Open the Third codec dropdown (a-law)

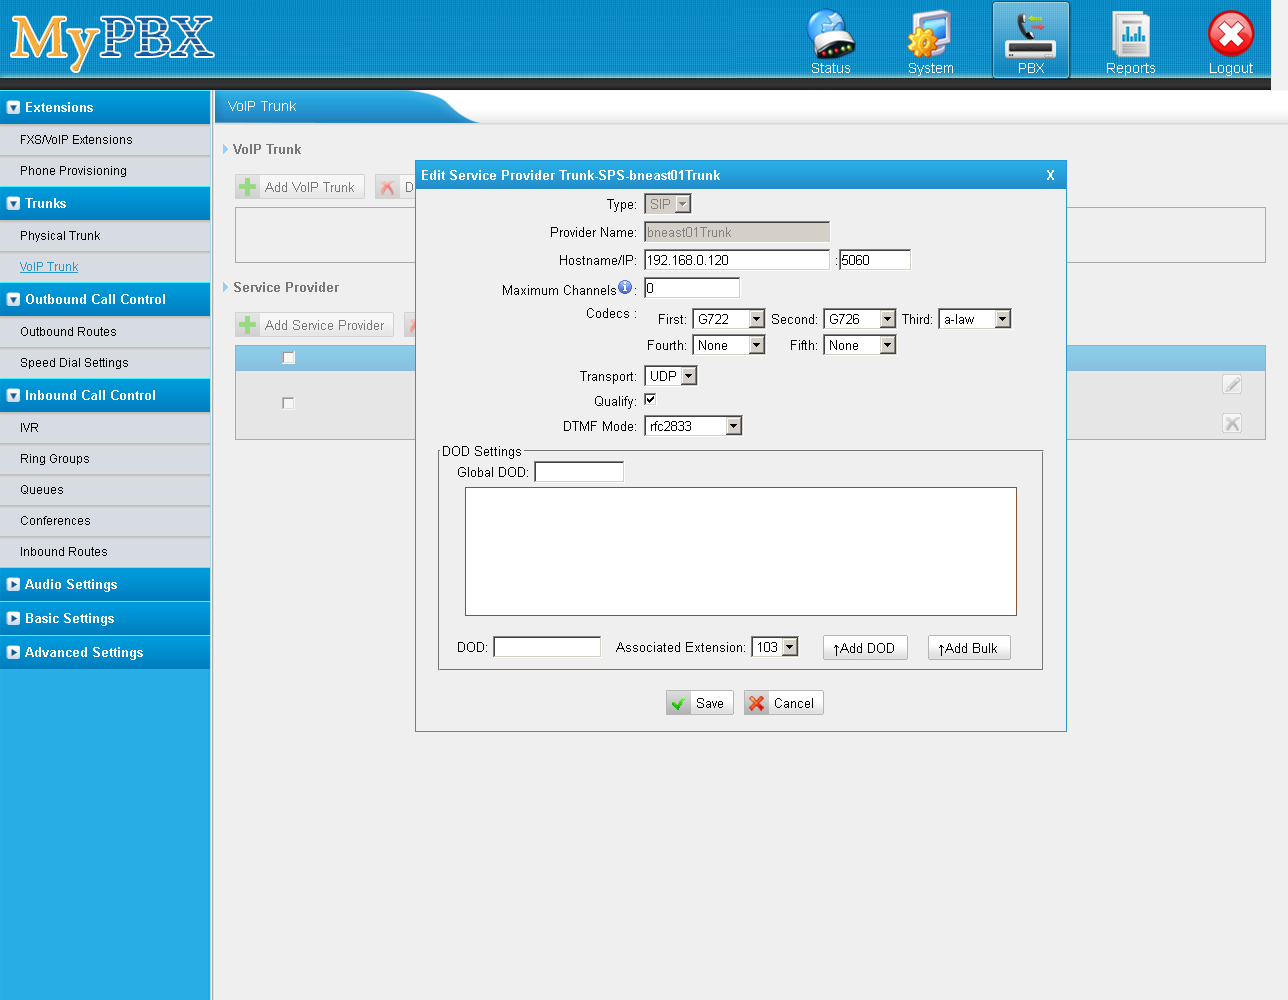[975, 319]
